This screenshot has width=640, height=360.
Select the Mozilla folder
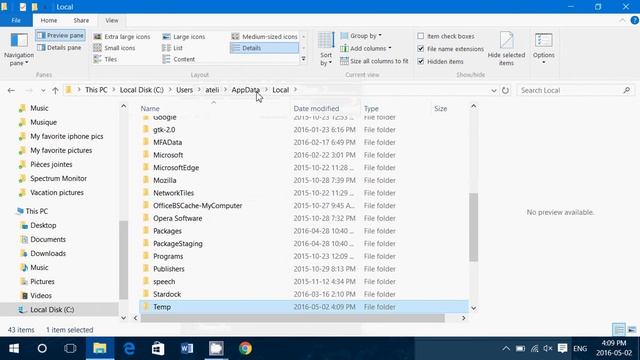tap(164, 180)
